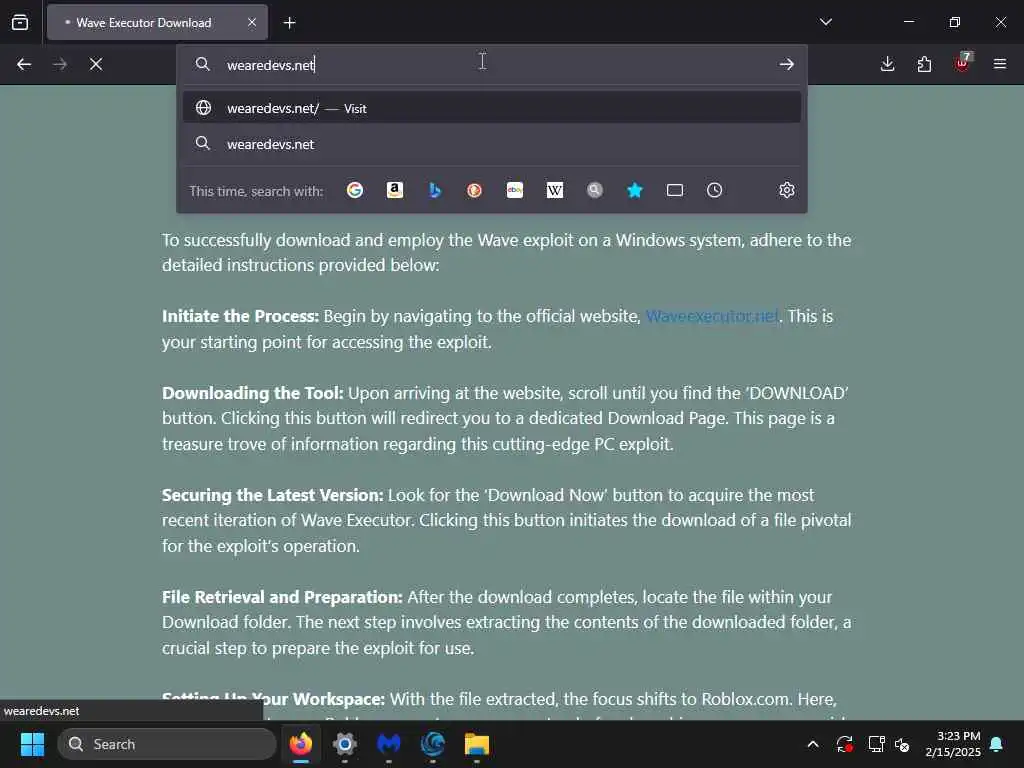Viewport: 1024px width, 768px height.
Task: Click the 'Initiate the Process:' heading text
Action: [240, 316]
